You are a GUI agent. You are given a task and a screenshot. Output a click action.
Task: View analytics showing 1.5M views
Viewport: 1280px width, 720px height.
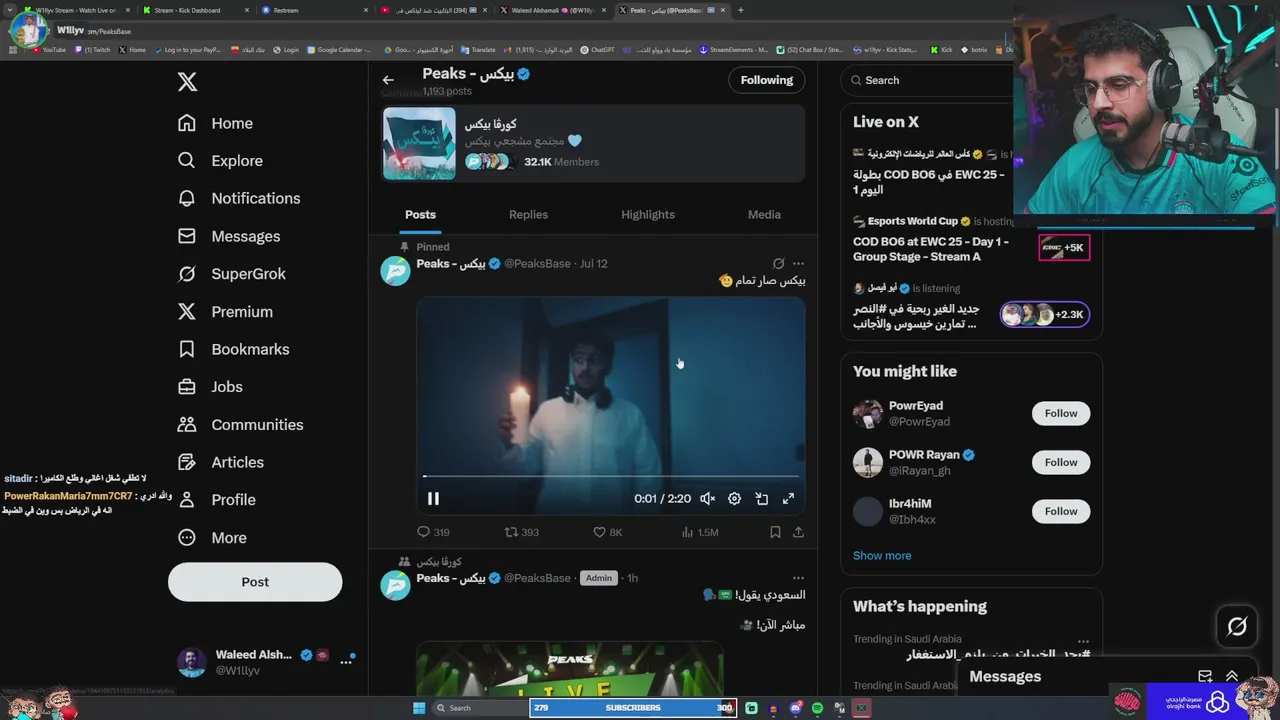(x=700, y=532)
